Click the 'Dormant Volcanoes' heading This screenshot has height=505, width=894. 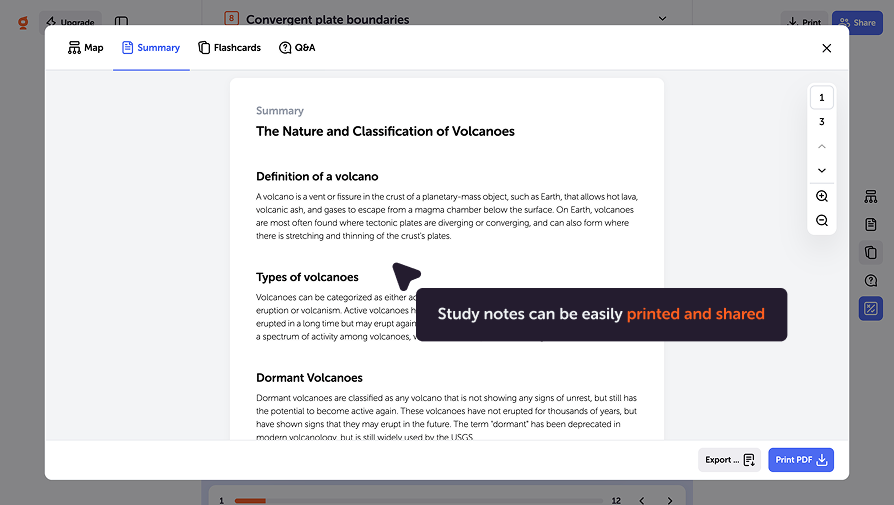coord(309,378)
